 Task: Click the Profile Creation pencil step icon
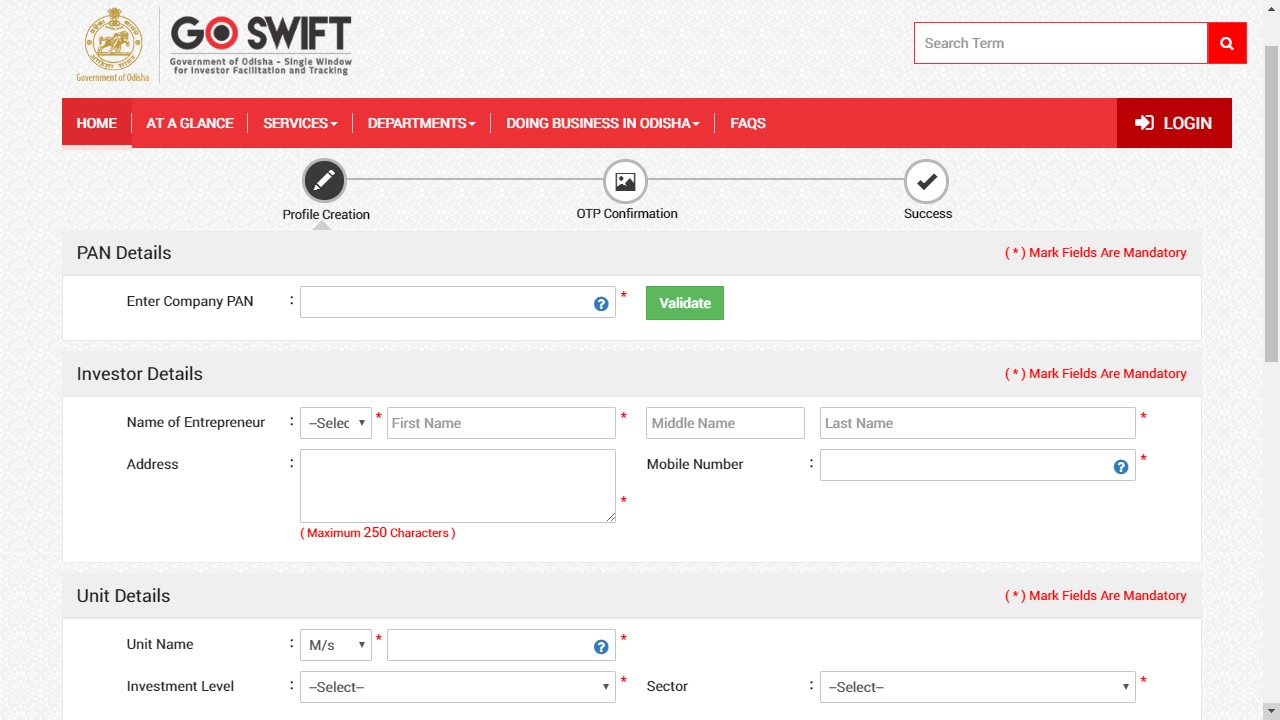324,181
